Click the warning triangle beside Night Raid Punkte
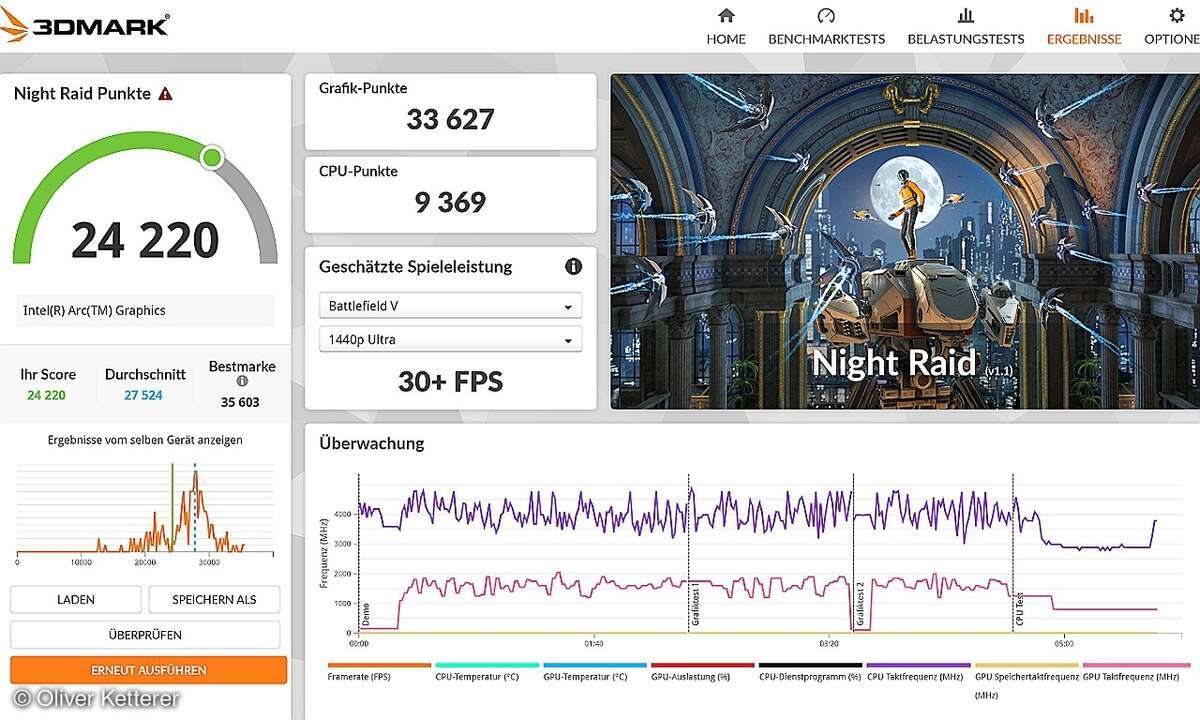Image resolution: width=1200 pixels, height=720 pixels. click(x=166, y=94)
